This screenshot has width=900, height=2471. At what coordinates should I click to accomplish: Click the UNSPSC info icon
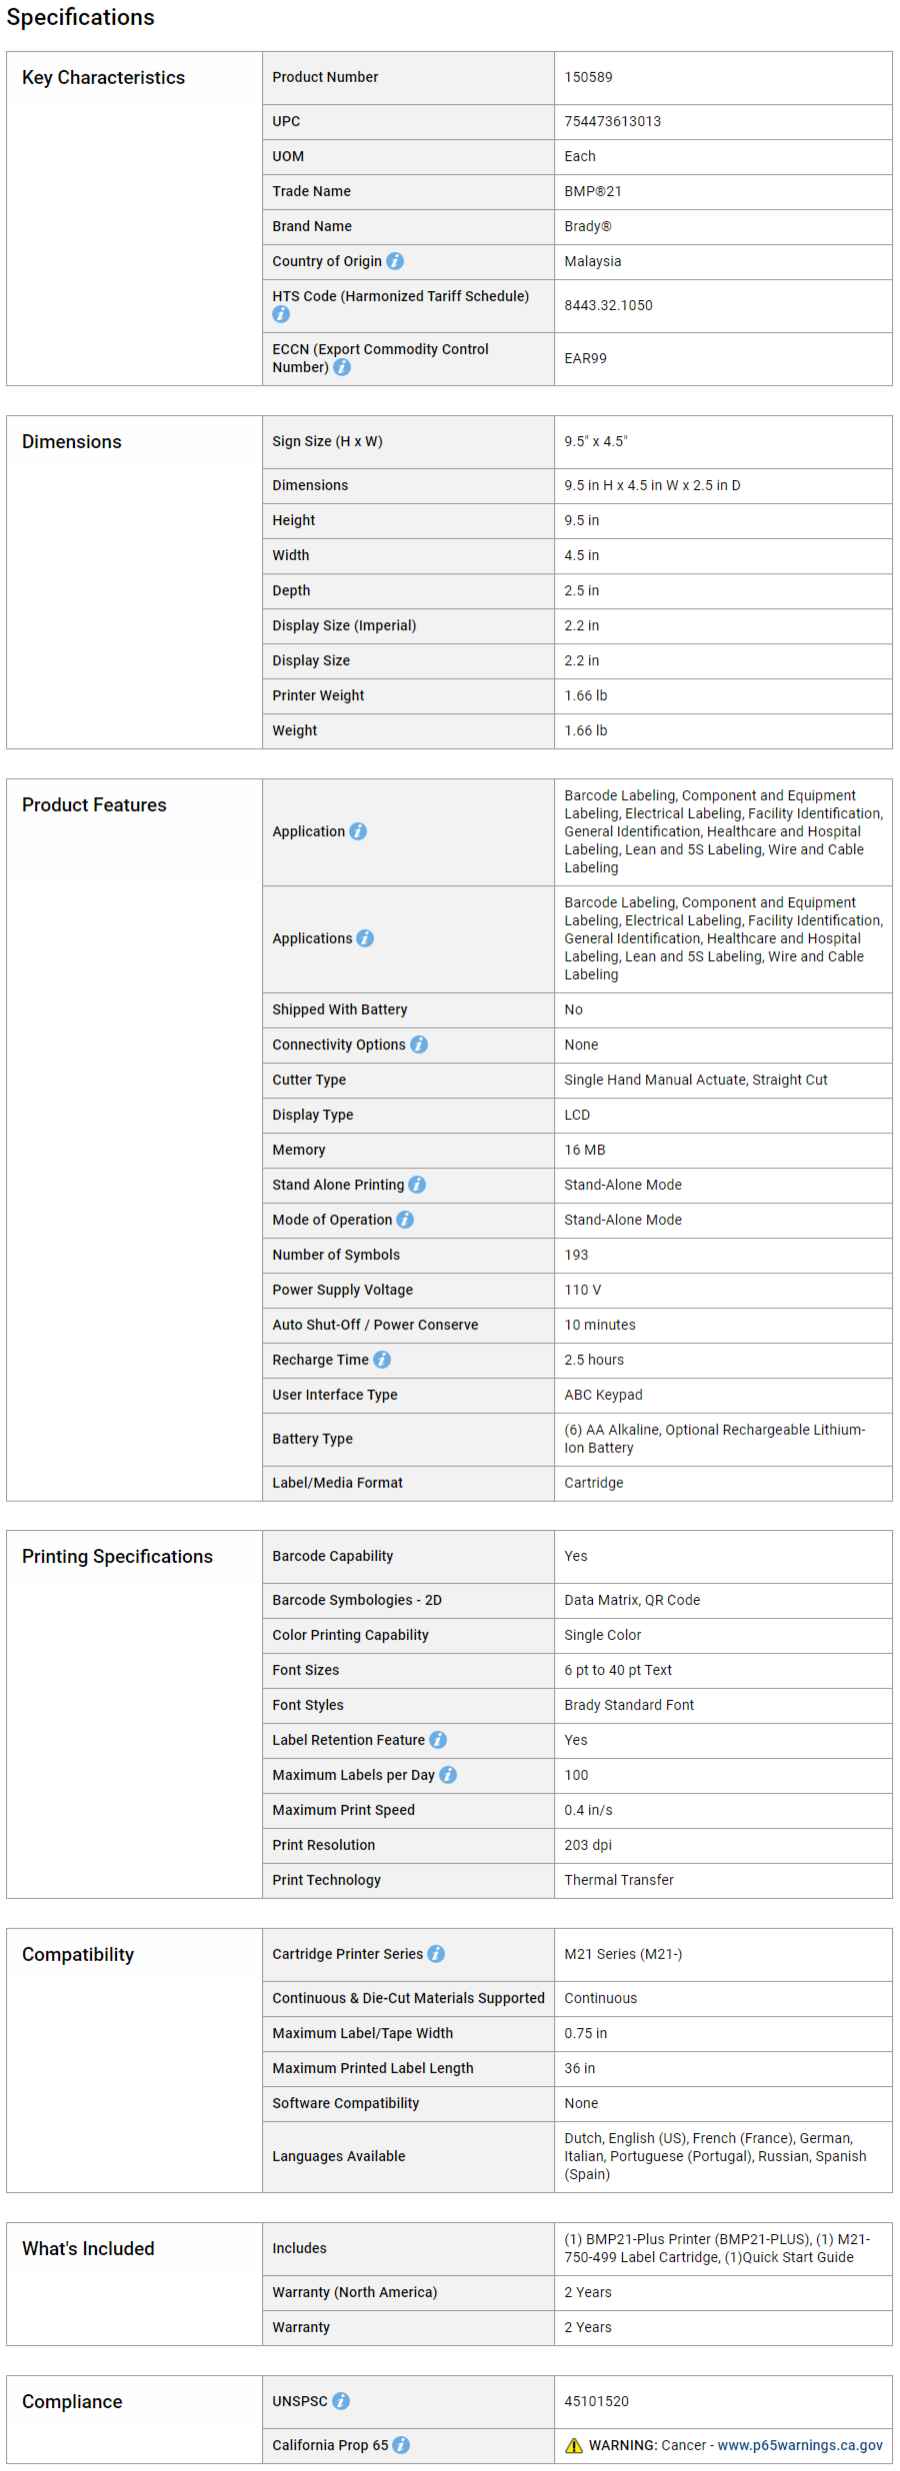pos(341,2401)
